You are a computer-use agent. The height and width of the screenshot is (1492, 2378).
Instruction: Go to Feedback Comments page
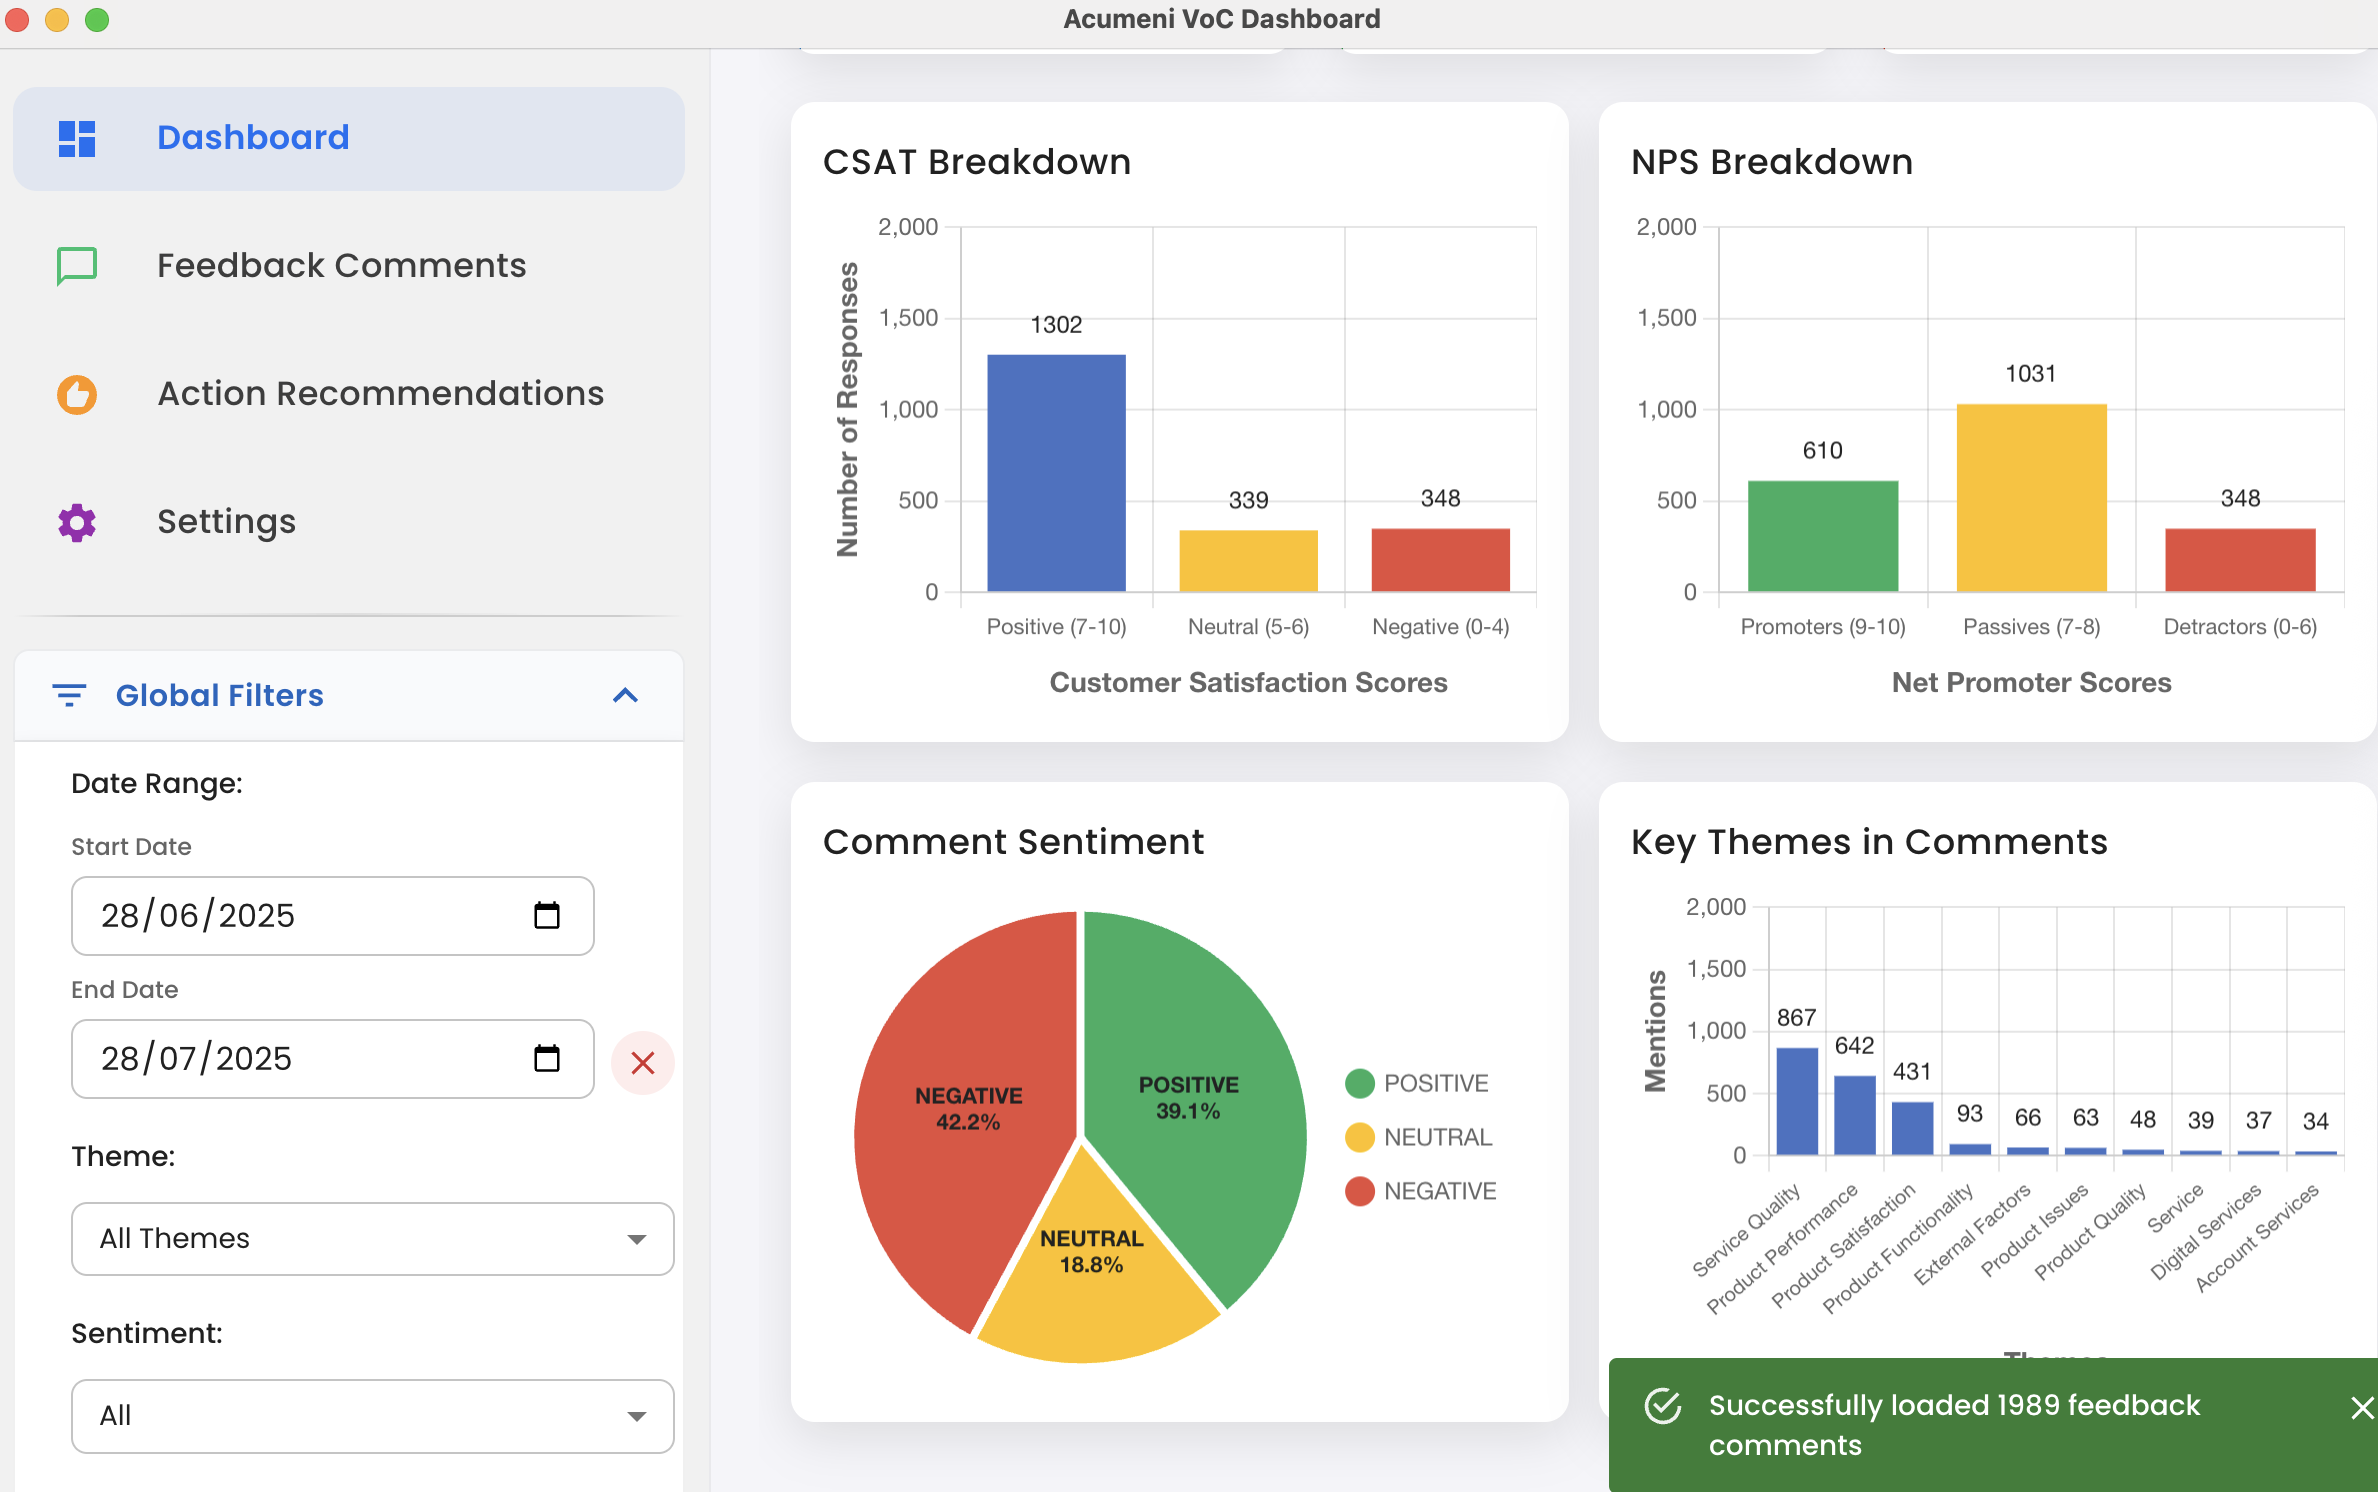coord(341,266)
